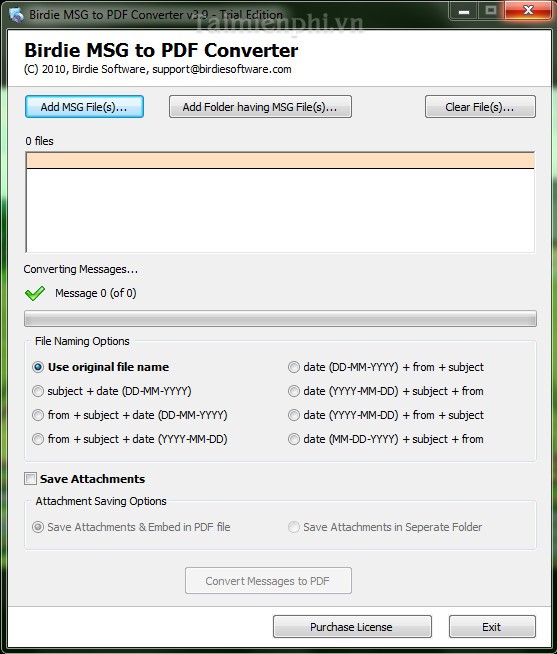Image resolution: width=557 pixels, height=654 pixels.
Task: Select date (DD-MM-YYYY) + from + subject
Action: click(x=386, y=367)
